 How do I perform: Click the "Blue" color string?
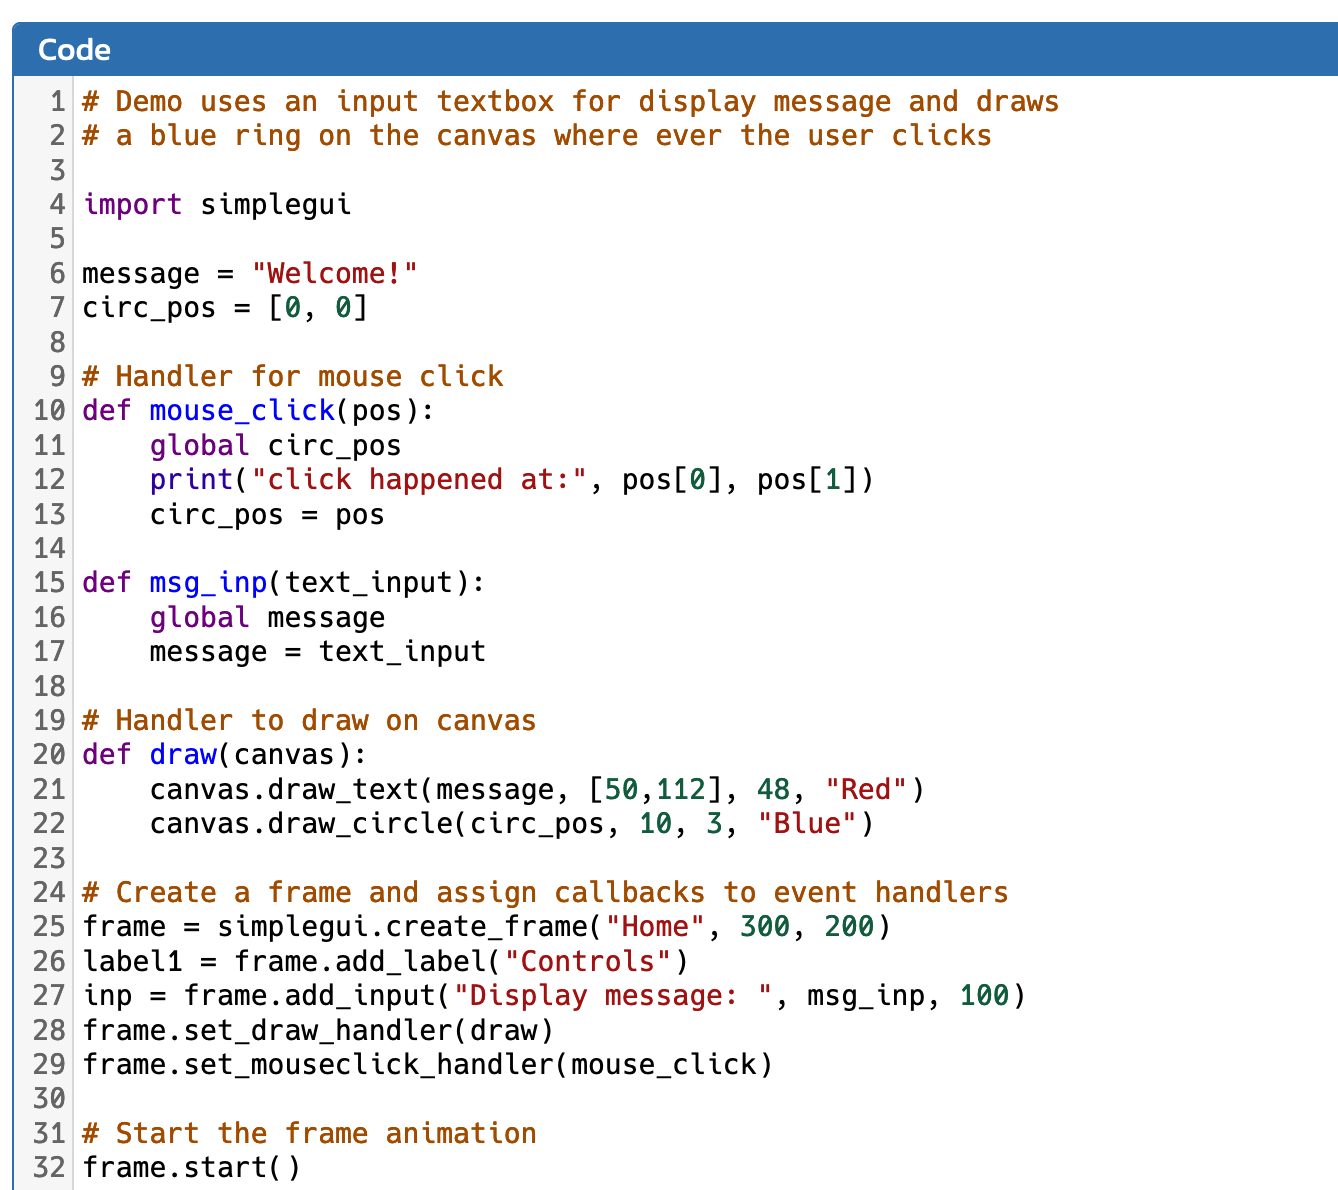pyautogui.click(x=808, y=823)
